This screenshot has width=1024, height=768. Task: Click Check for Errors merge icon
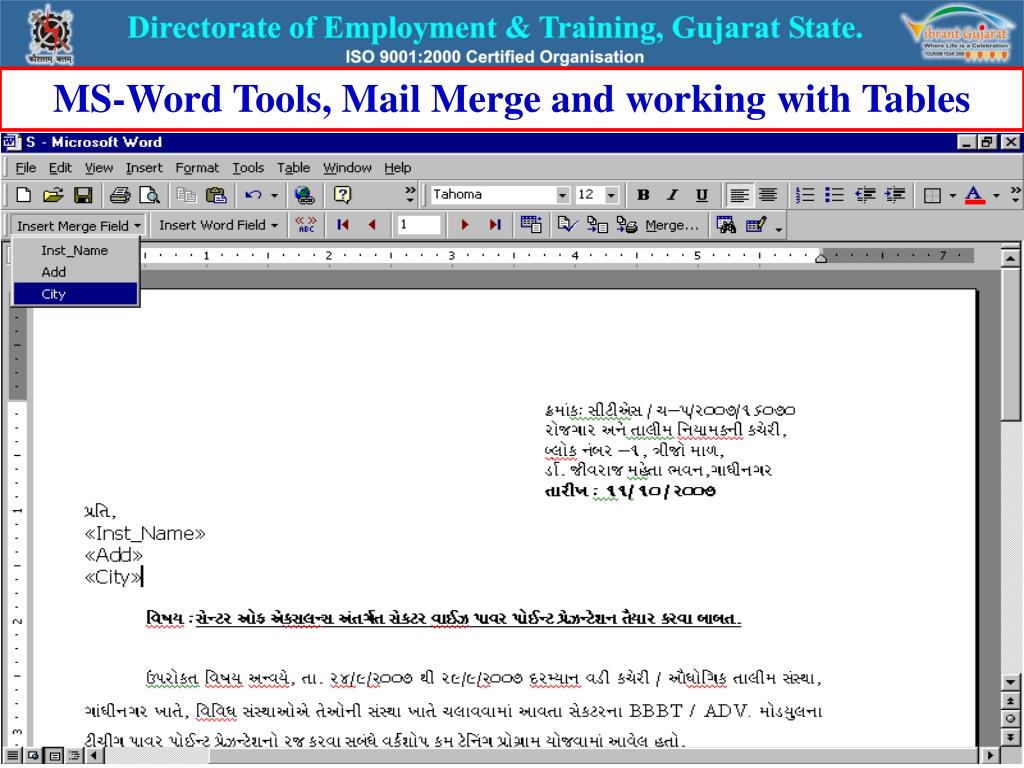[567, 225]
